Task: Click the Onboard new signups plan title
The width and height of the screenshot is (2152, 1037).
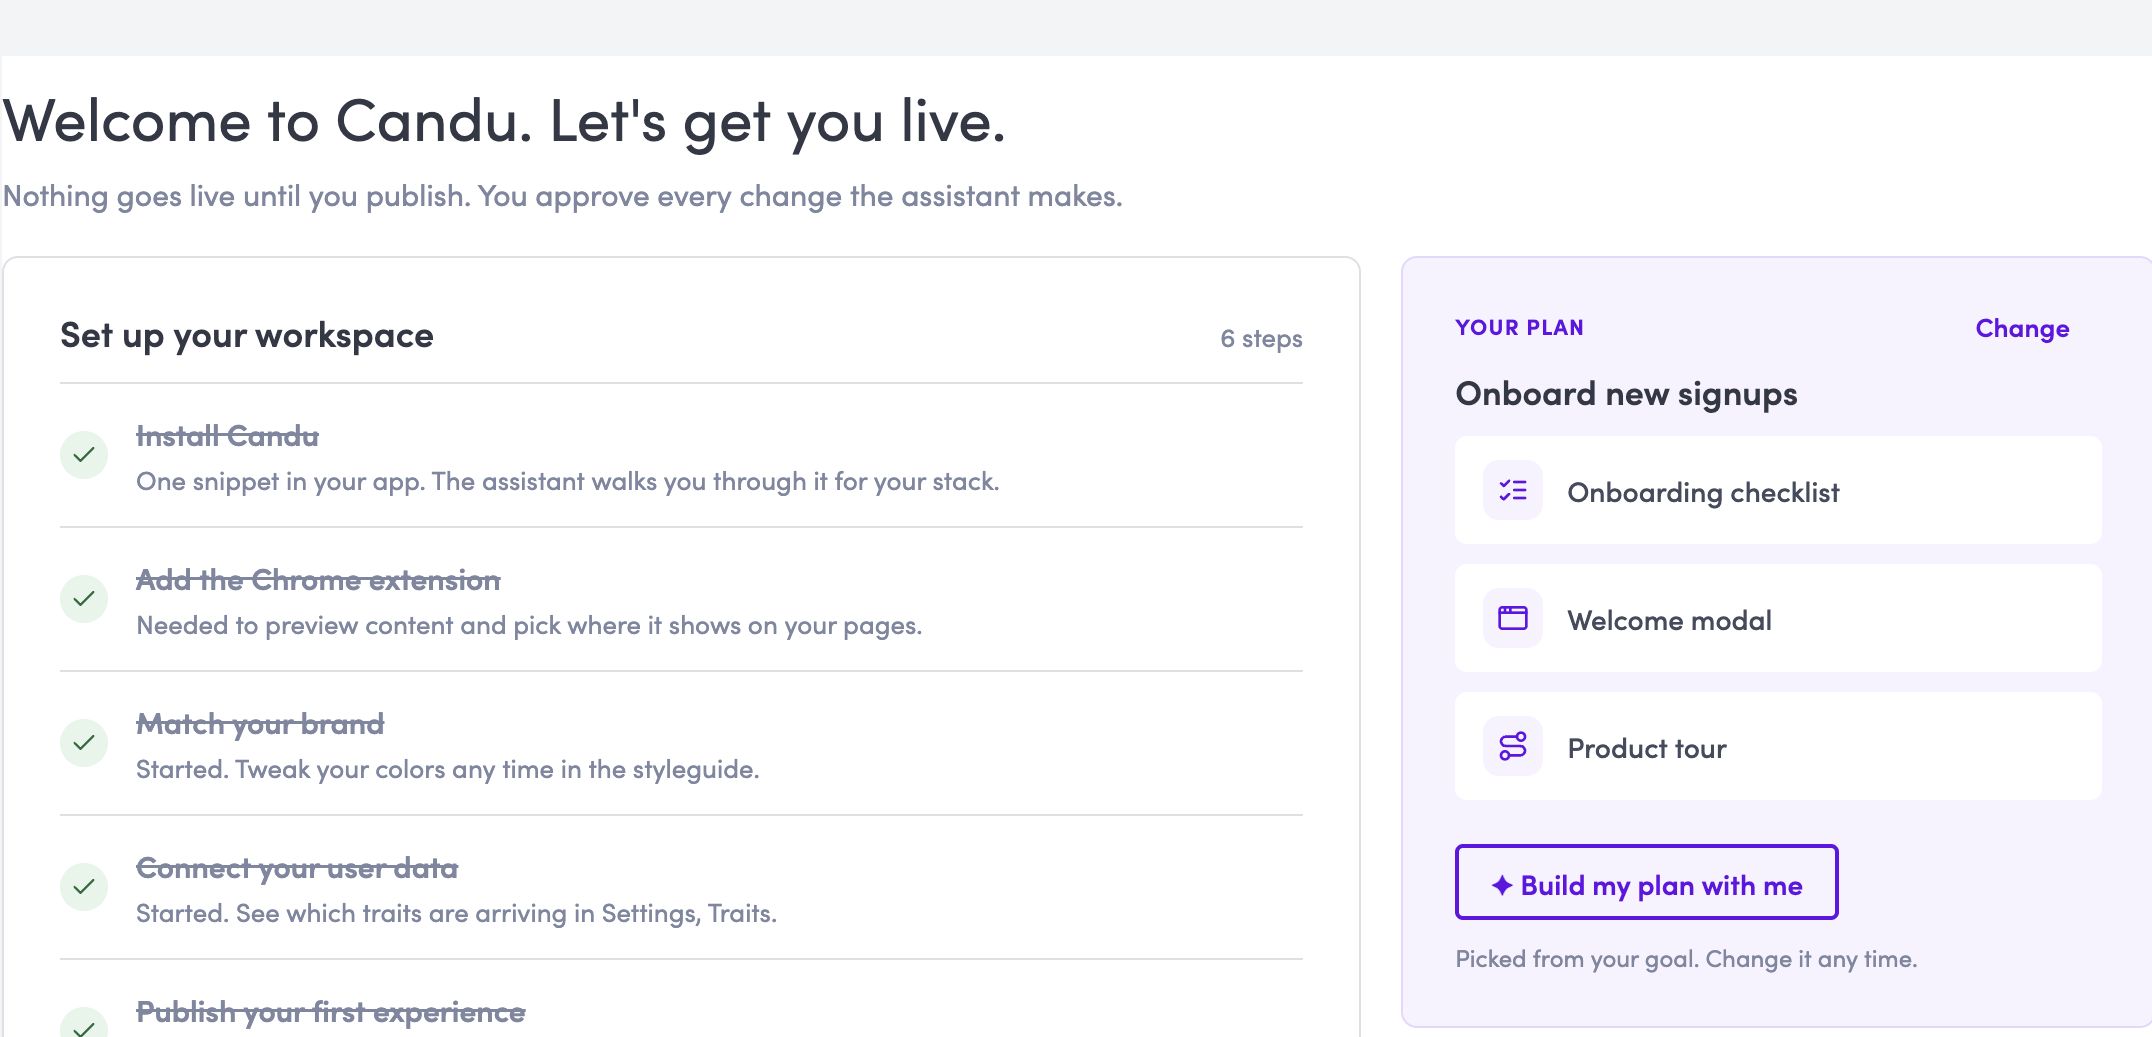Action: coord(1626,394)
